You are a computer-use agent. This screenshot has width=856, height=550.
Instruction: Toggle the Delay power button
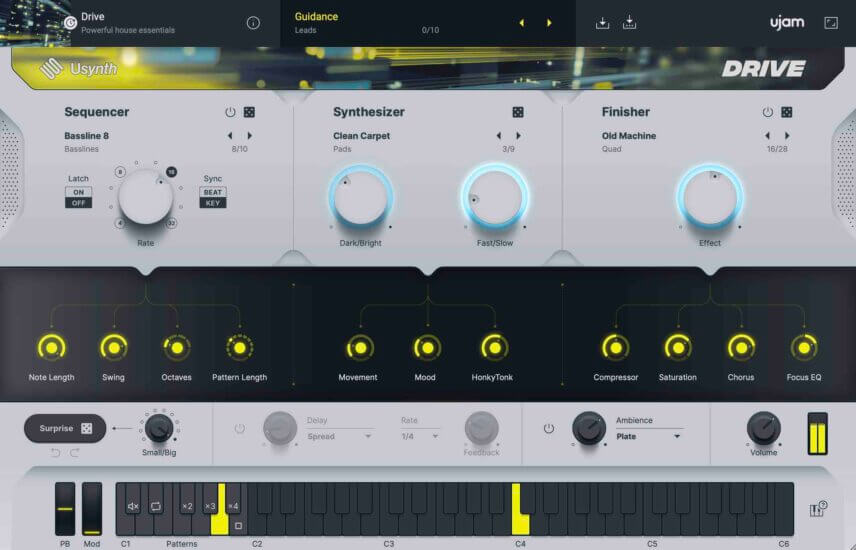tap(240, 428)
